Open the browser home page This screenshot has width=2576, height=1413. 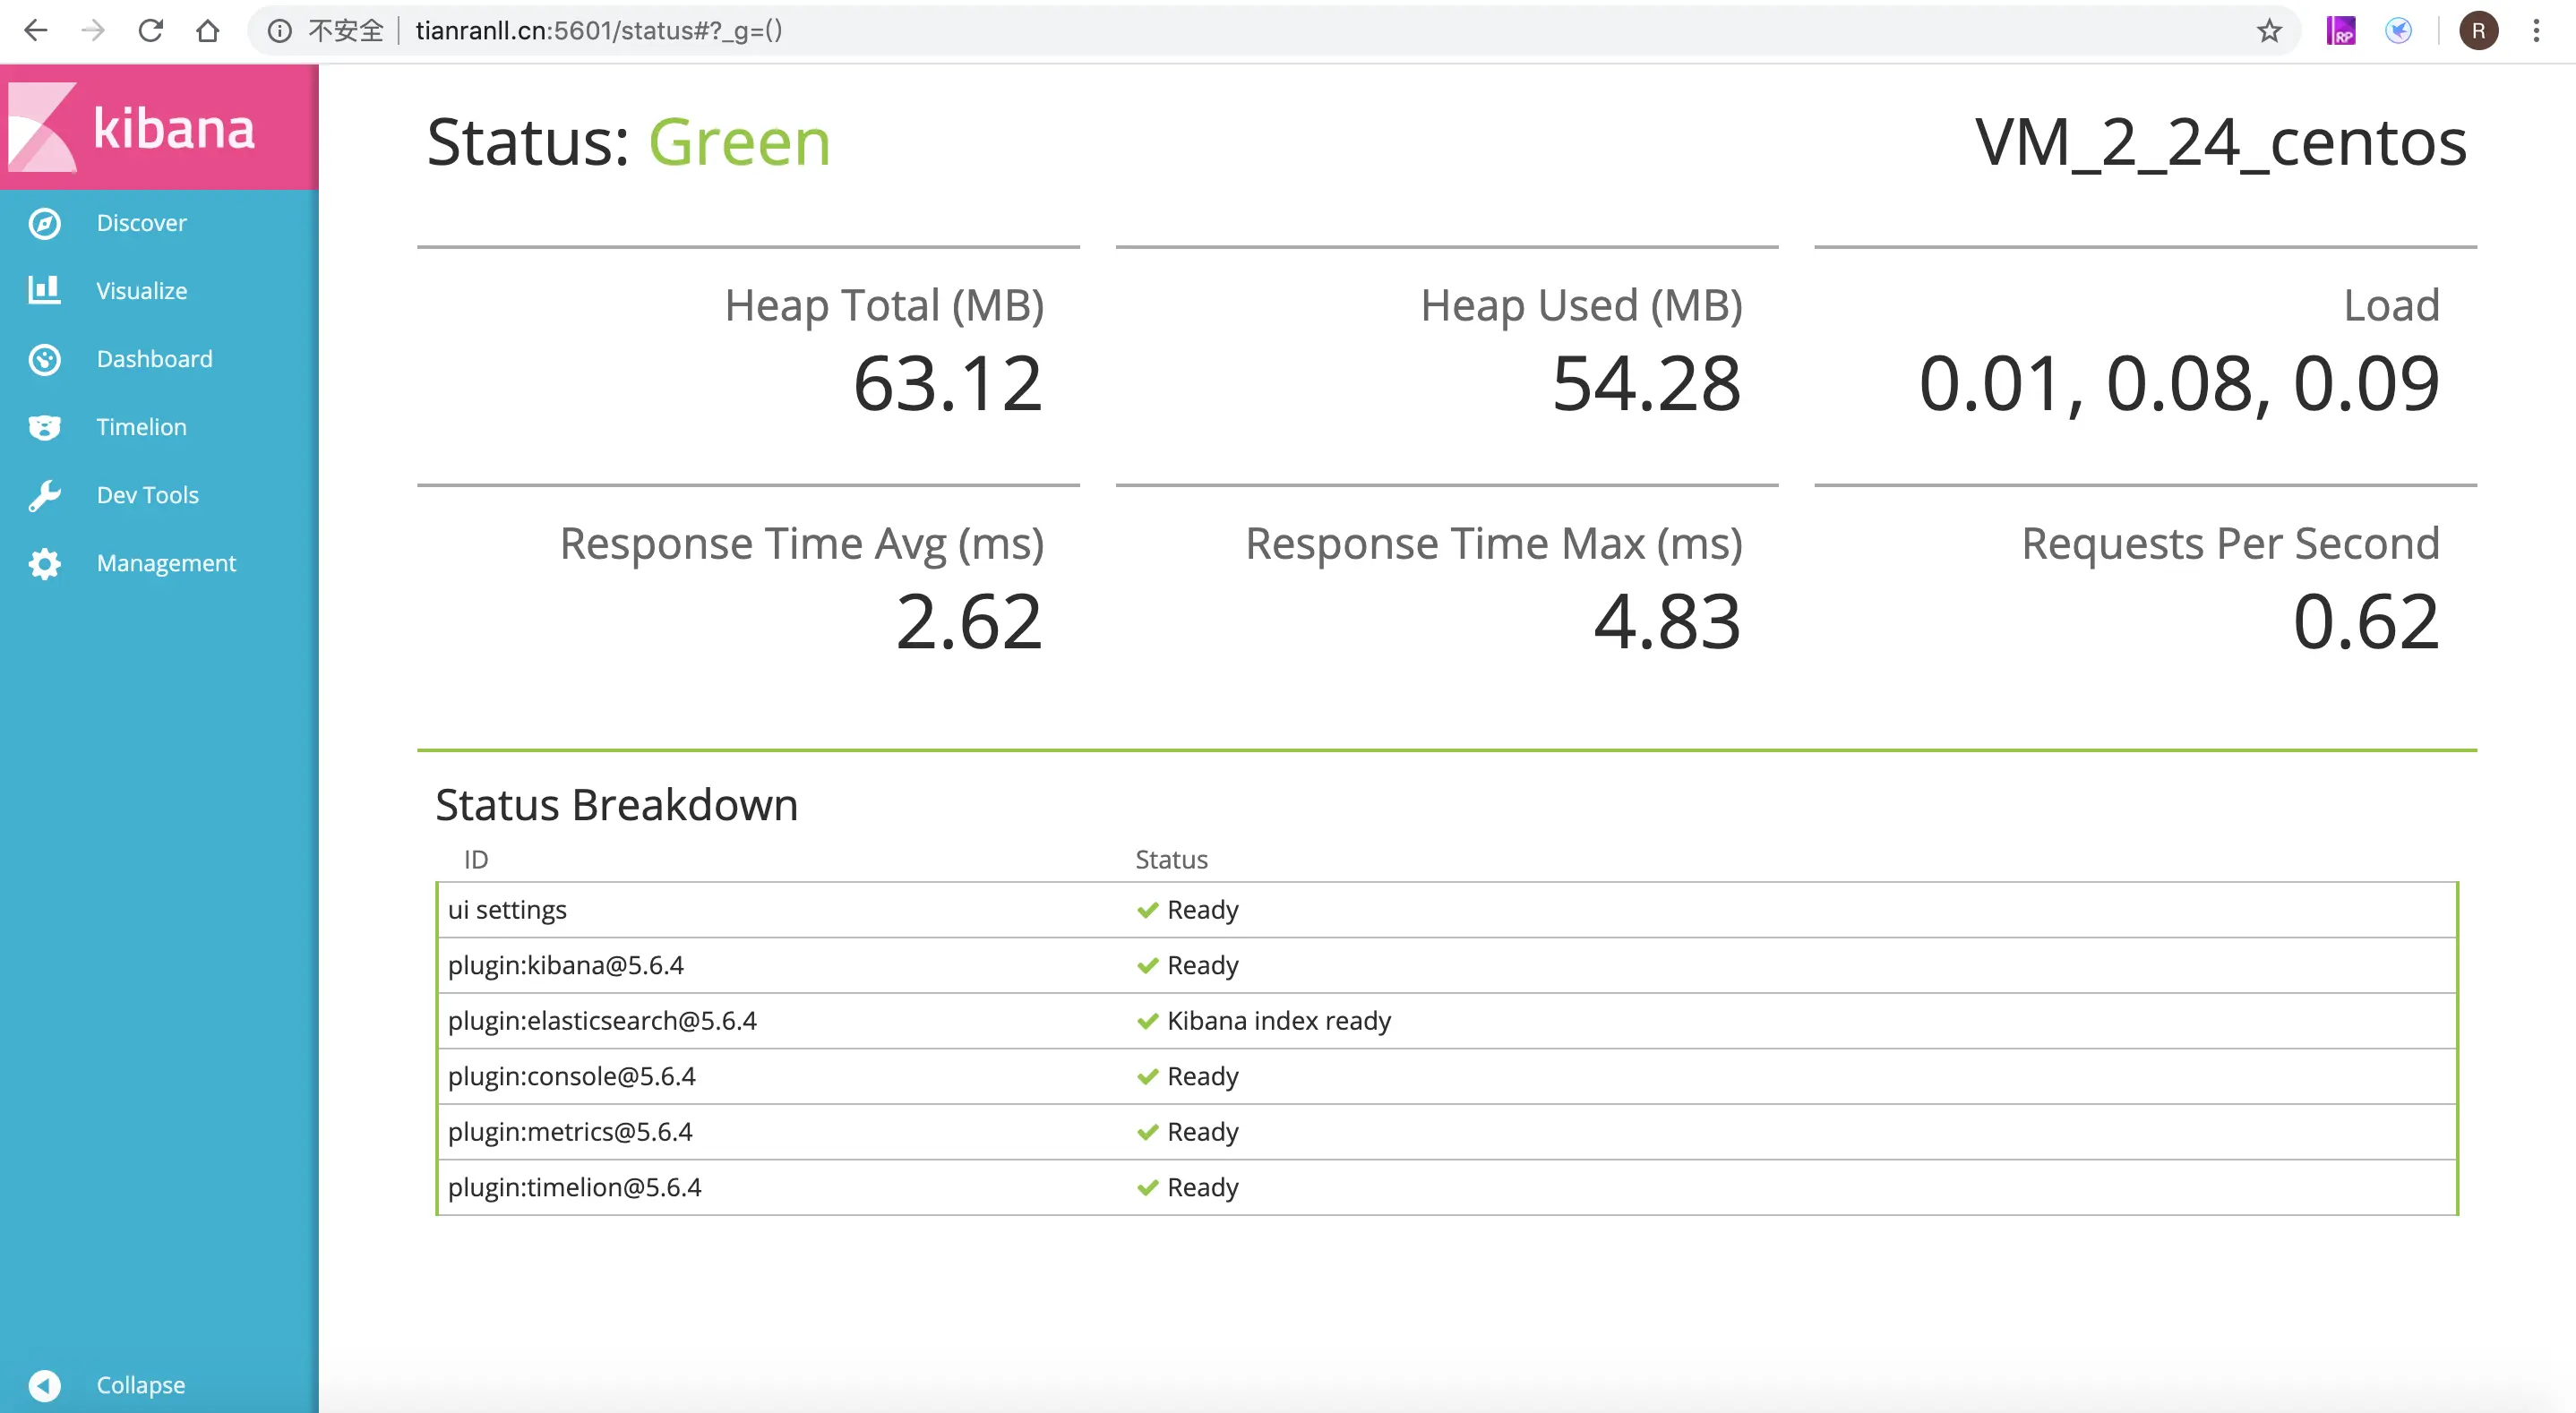(207, 31)
